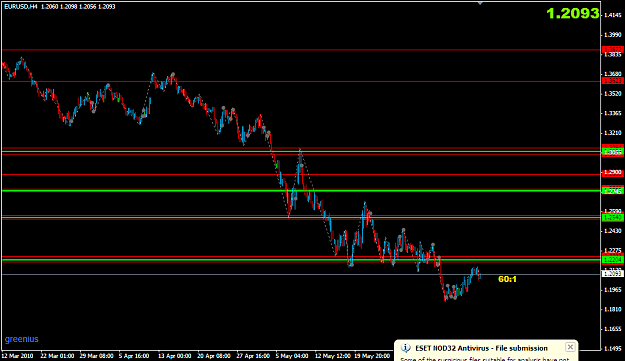Click the chart shift triangle marker at top
The height and width of the screenshot is (361, 625).
480,3
